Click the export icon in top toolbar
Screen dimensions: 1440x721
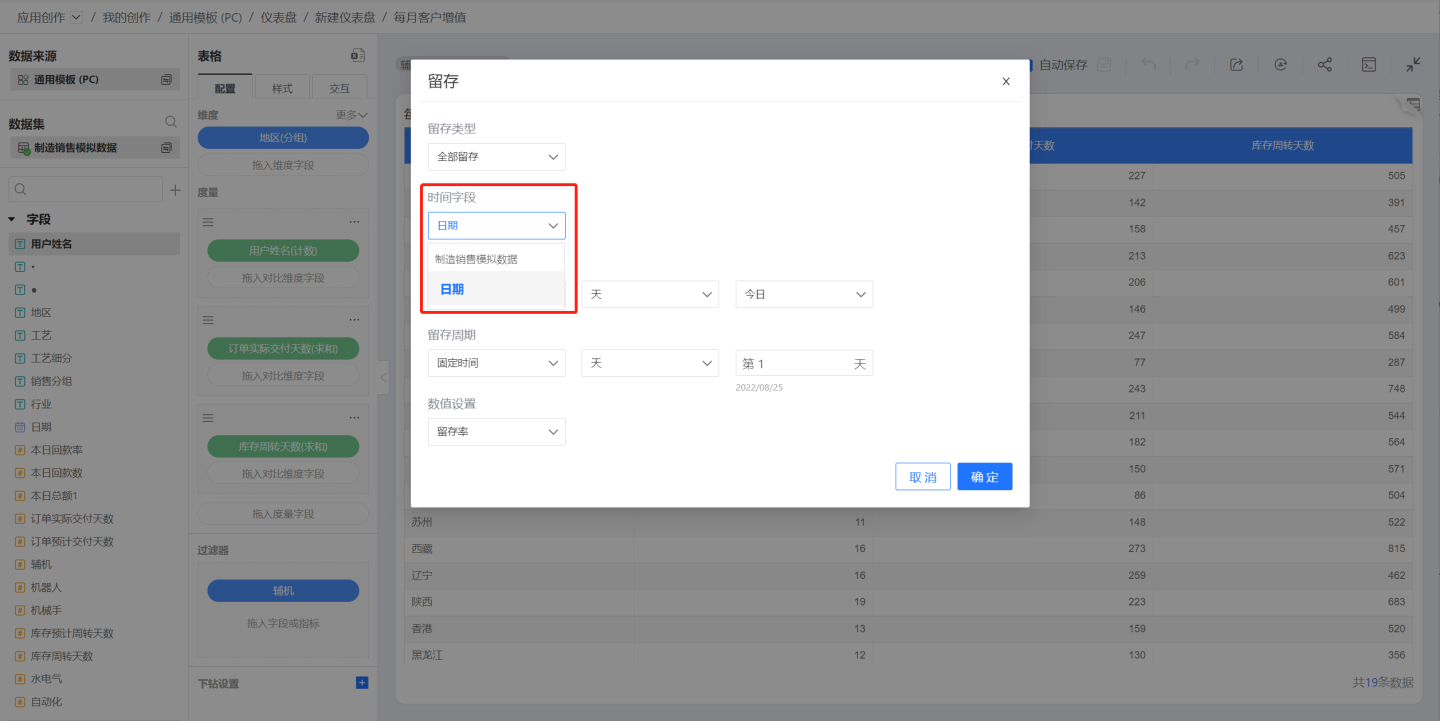coord(1236,65)
